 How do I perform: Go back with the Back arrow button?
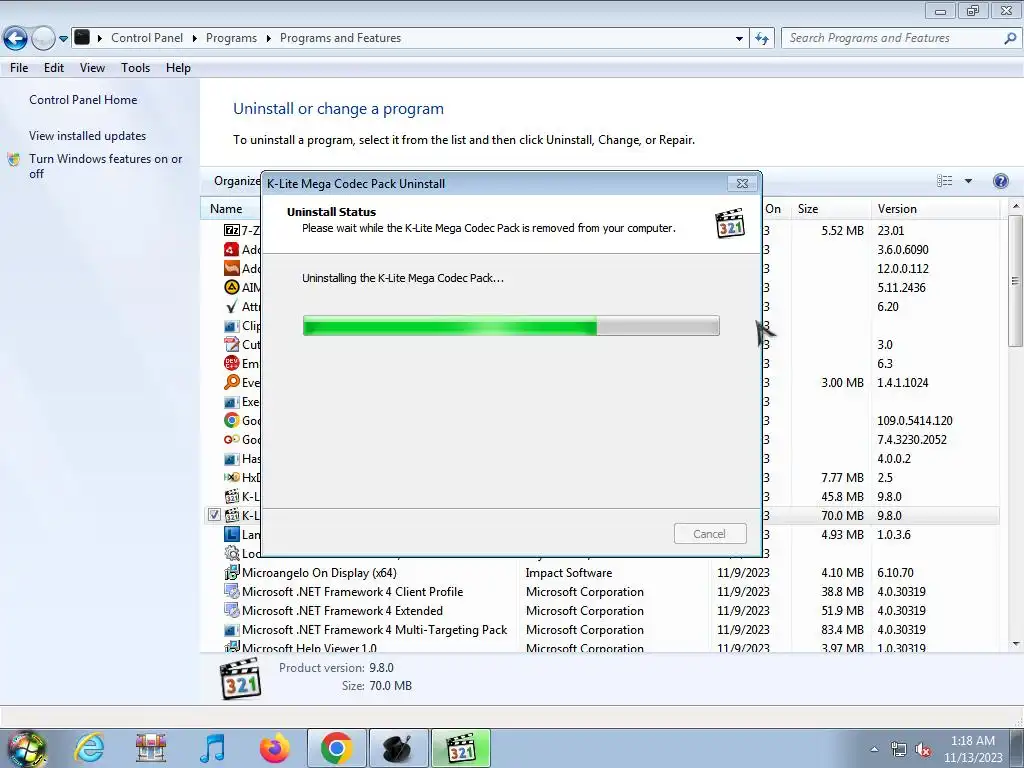[x=15, y=39]
